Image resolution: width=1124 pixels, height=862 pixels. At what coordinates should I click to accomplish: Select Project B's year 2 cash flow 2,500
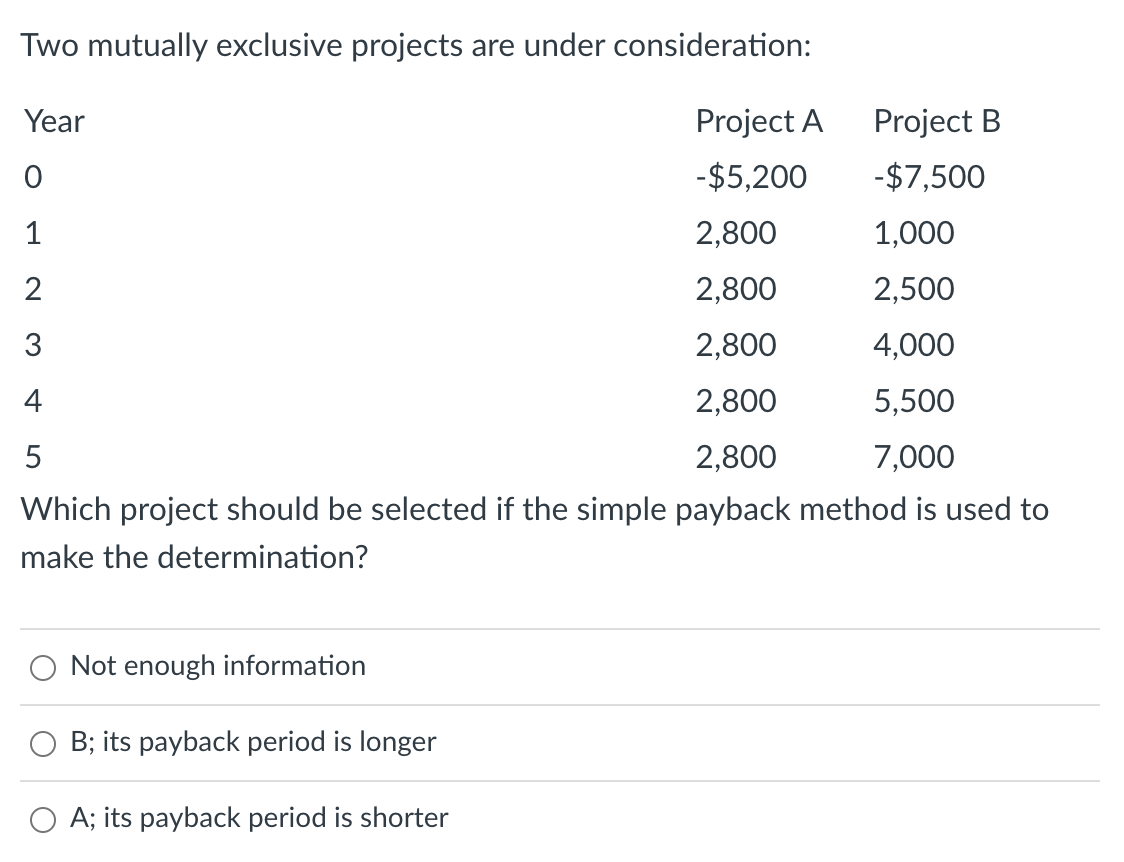point(913,289)
